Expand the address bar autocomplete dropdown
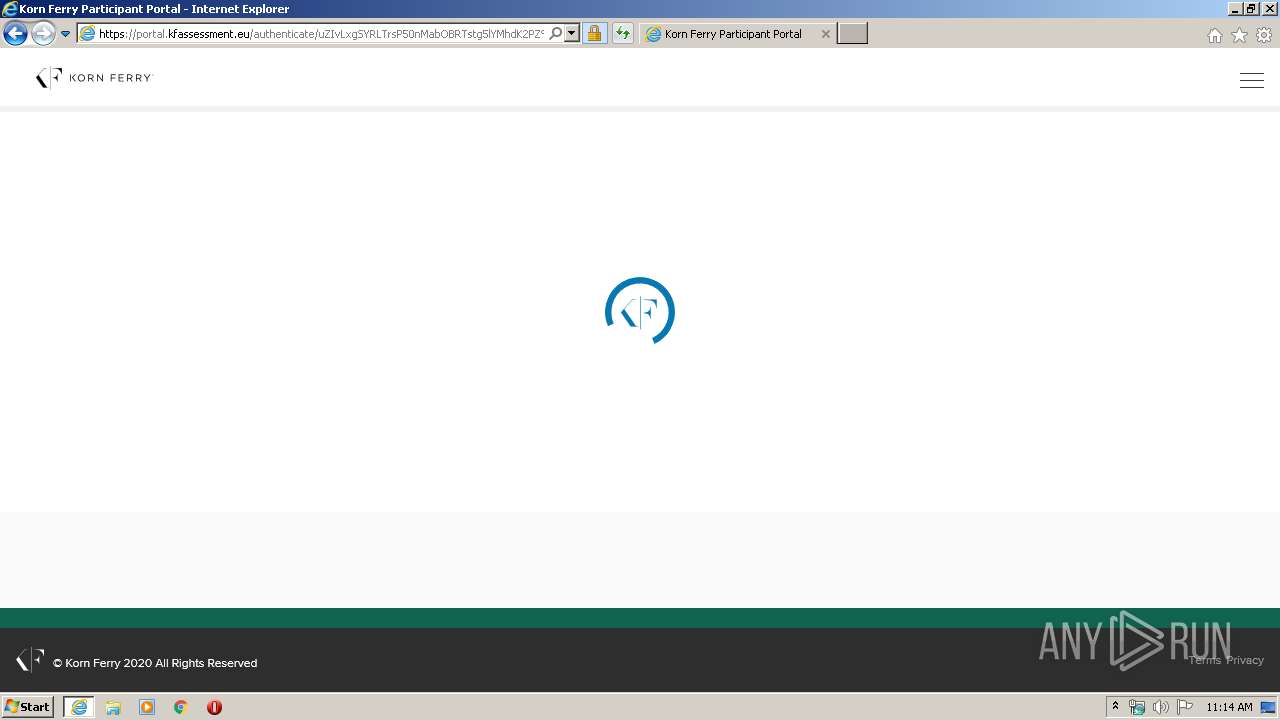 (x=572, y=34)
